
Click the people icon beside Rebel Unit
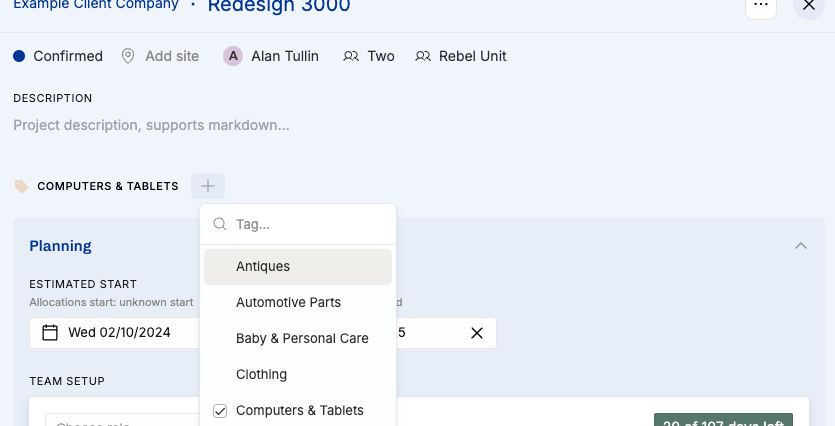click(423, 56)
